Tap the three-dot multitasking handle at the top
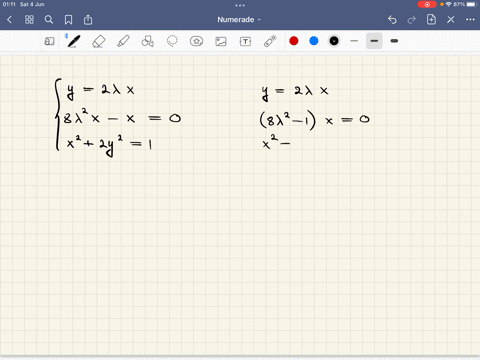Image resolution: width=480 pixels, height=360 pixels. [x=240, y=5]
